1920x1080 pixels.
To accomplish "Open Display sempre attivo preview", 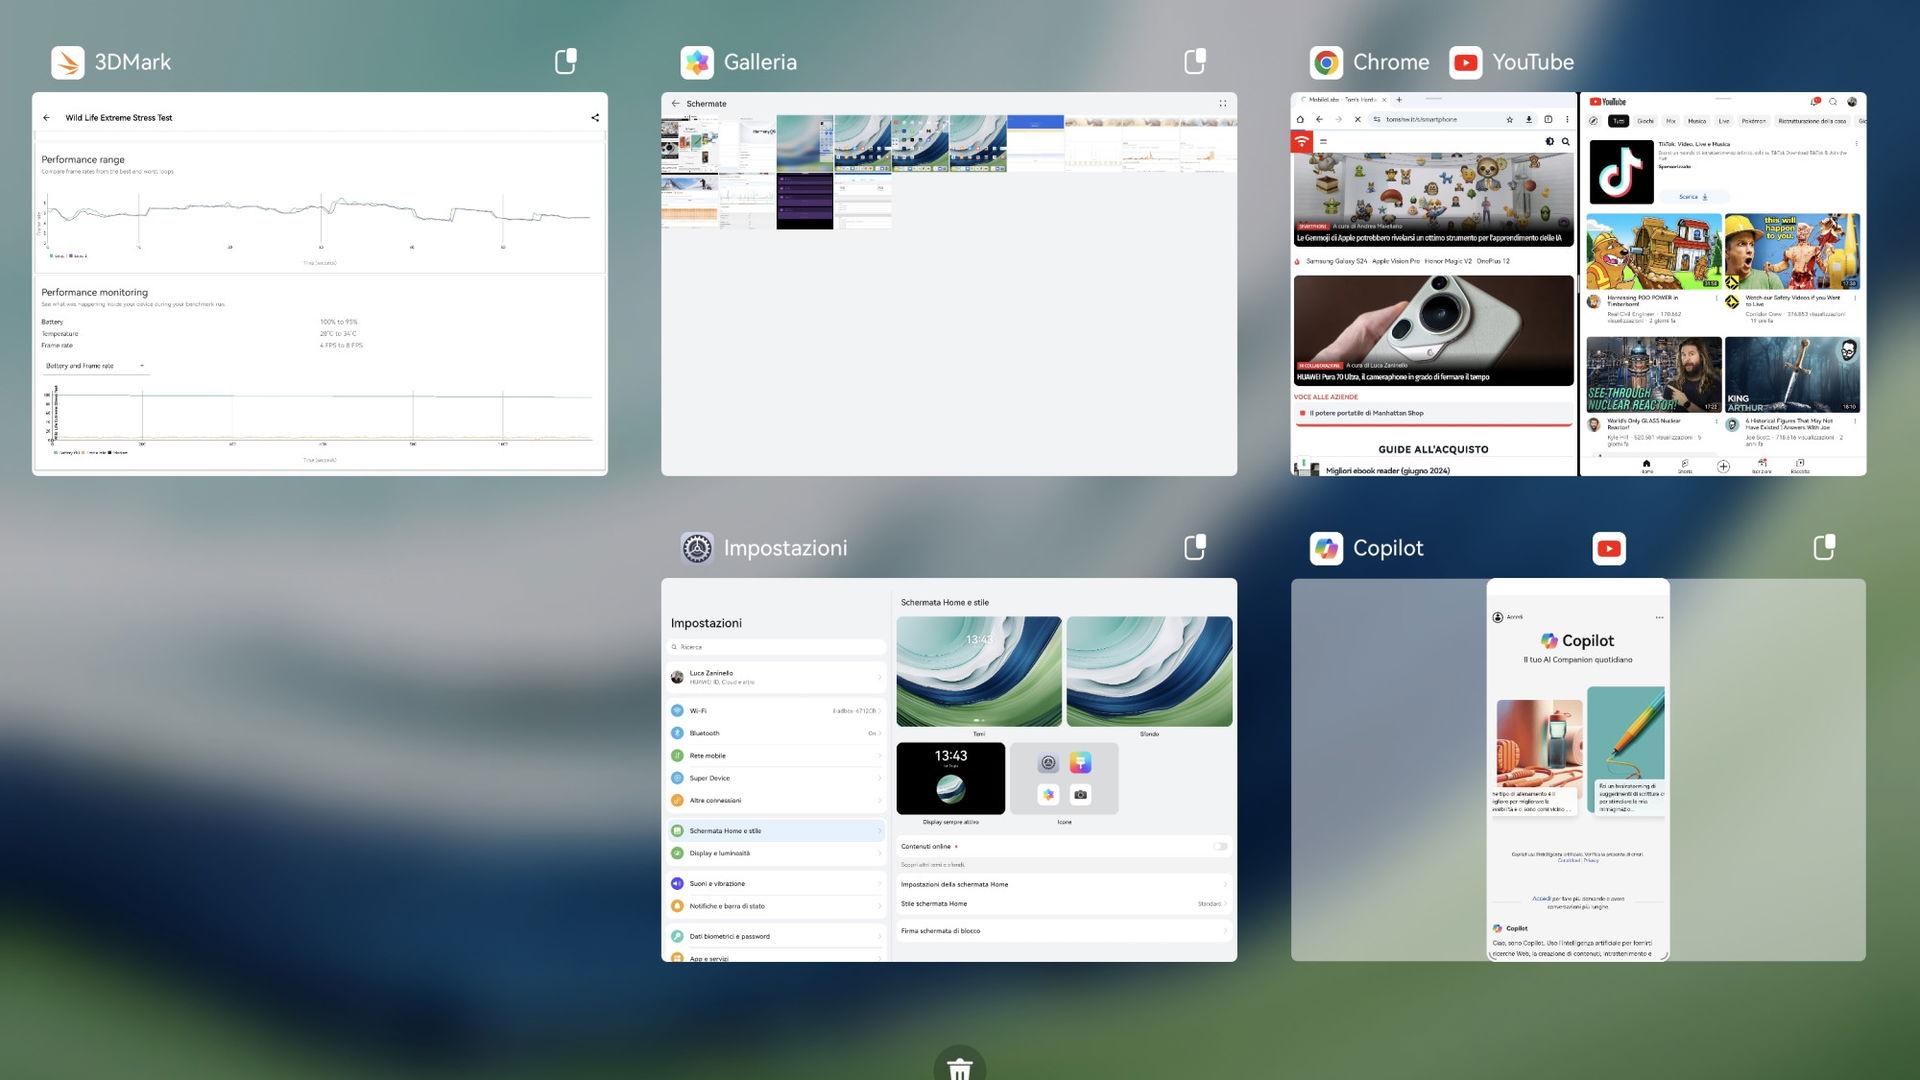I will (x=951, y=778).
